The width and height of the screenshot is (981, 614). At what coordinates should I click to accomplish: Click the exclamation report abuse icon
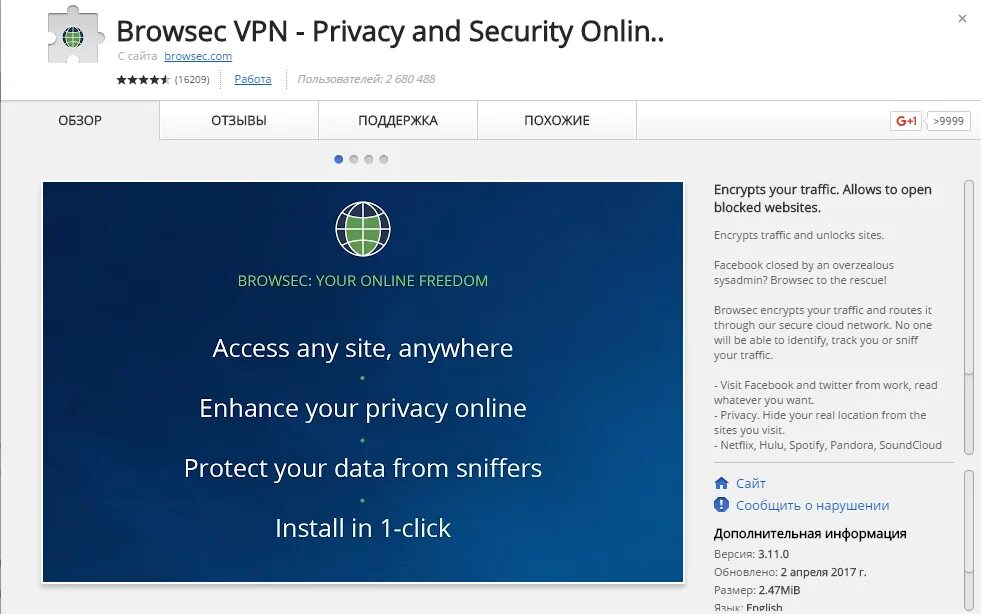click(721, 504)
